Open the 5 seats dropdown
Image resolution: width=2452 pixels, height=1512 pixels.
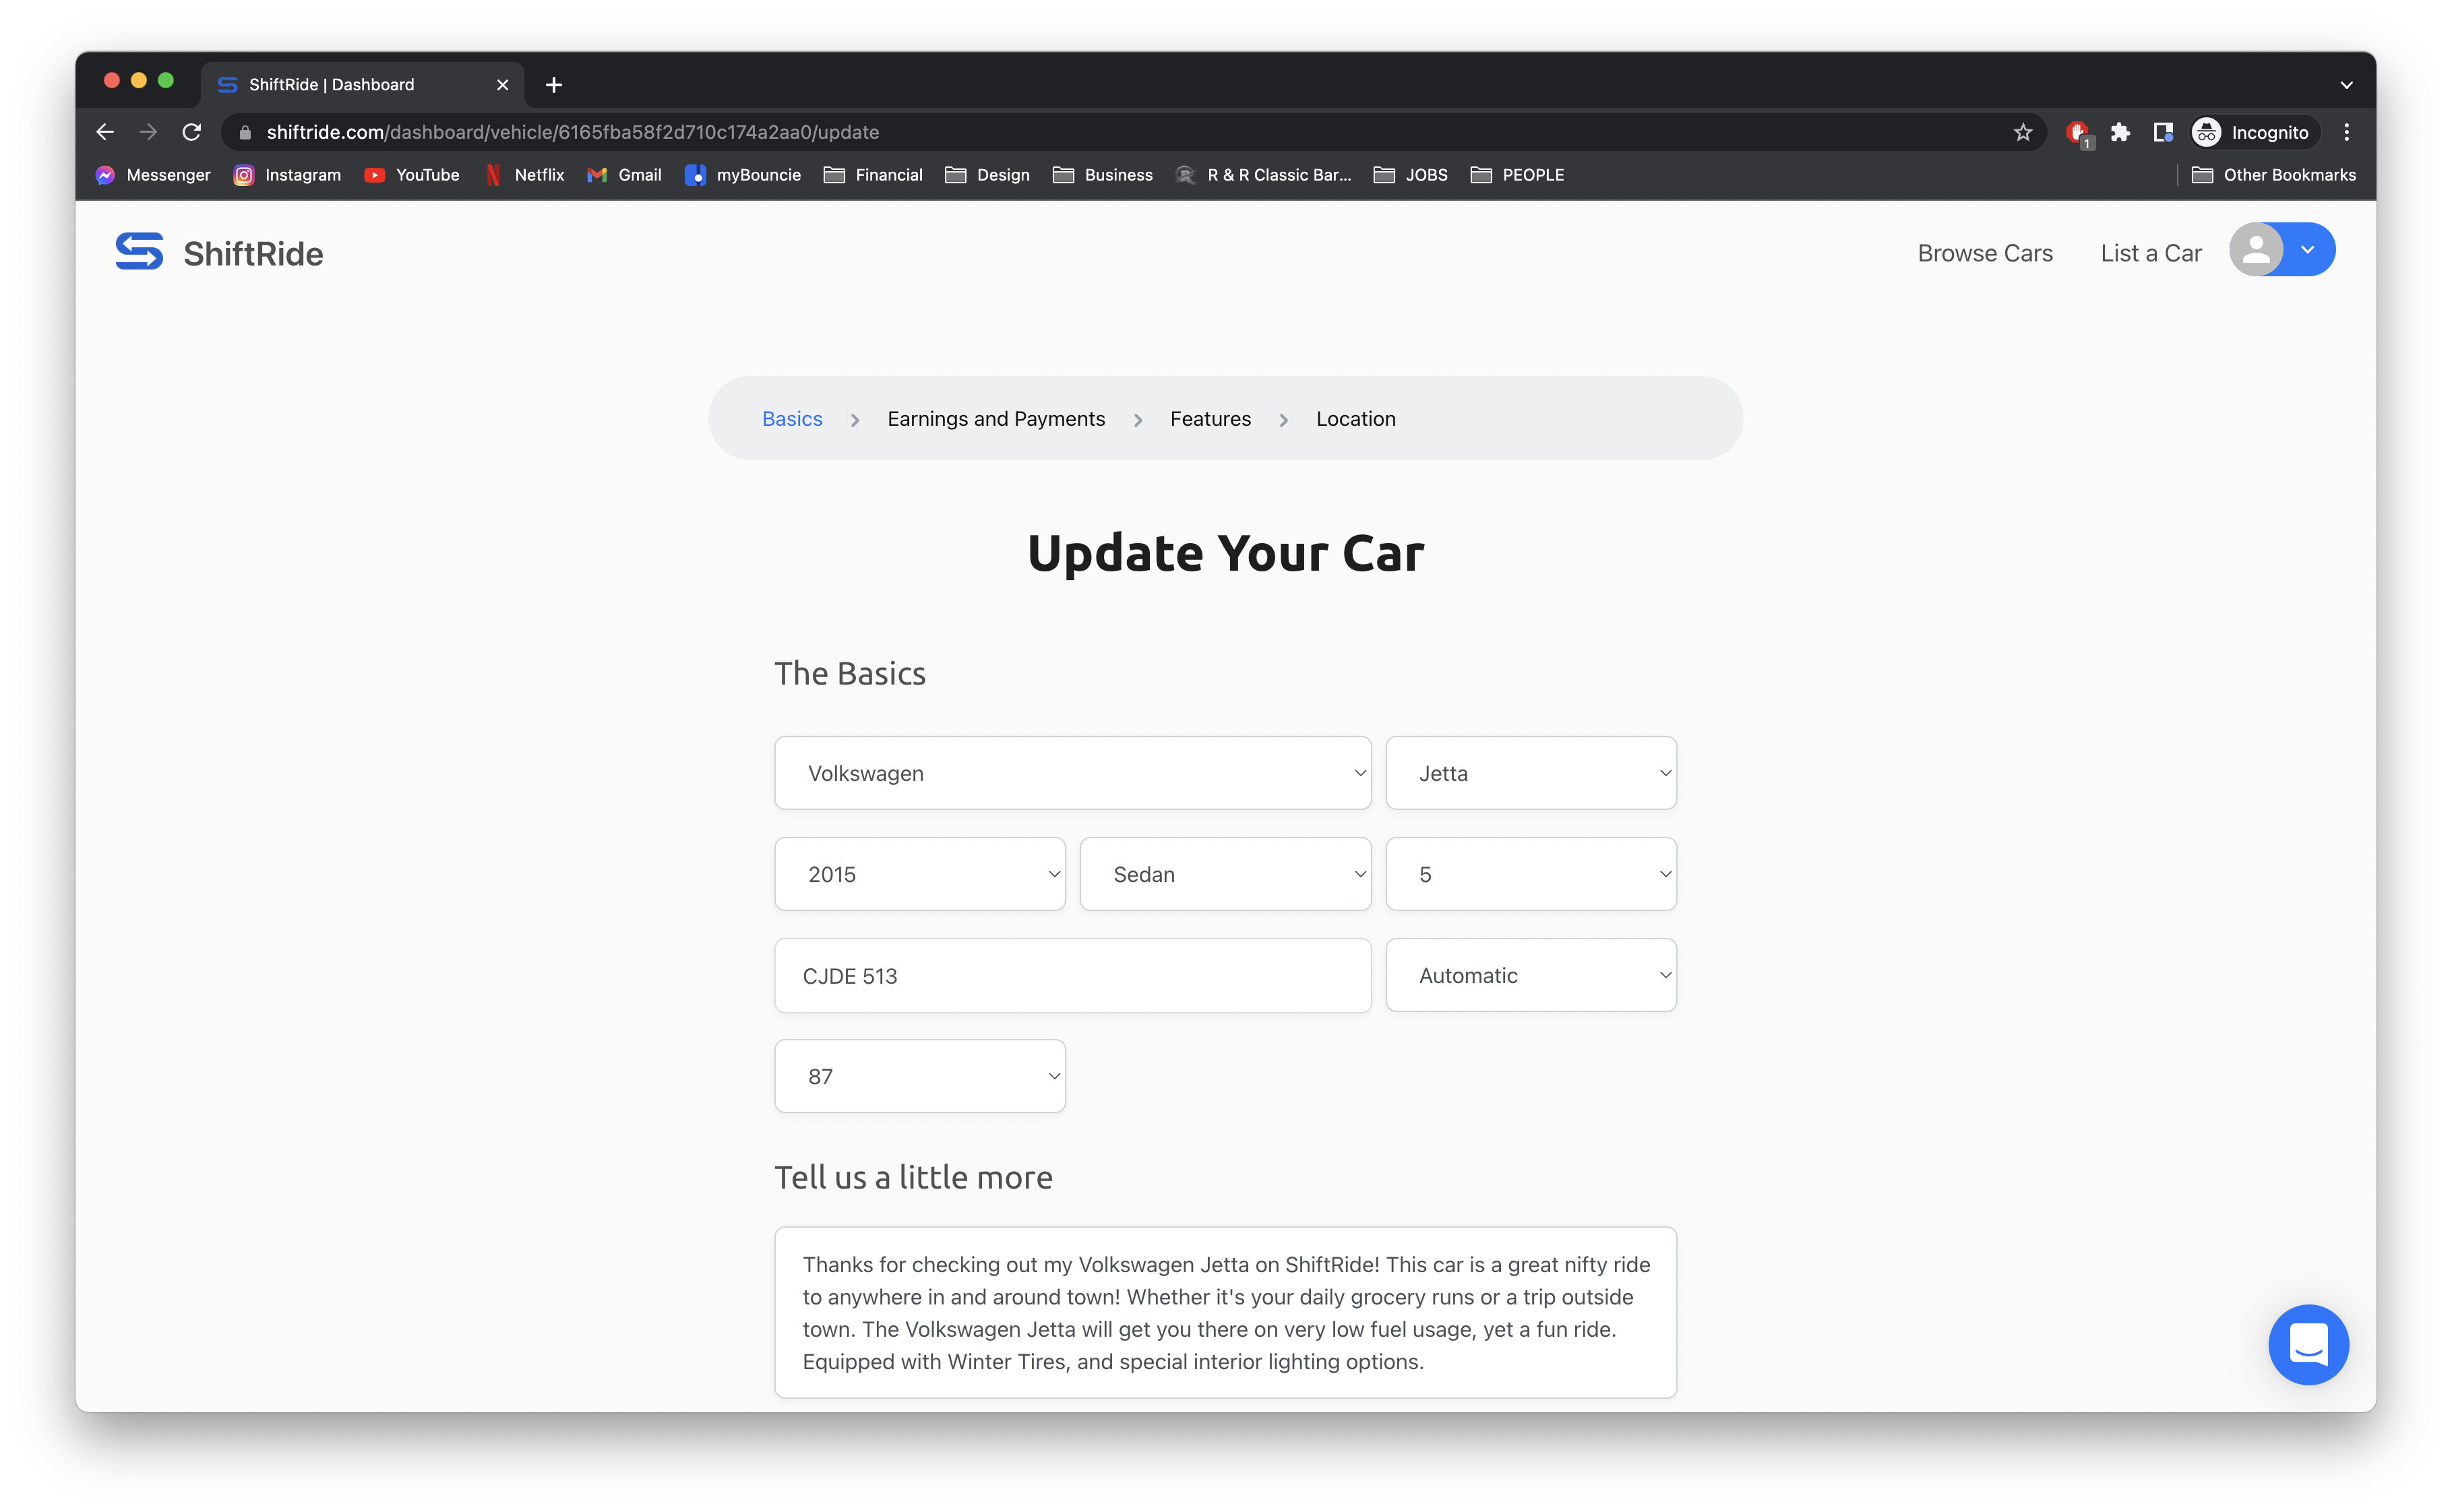pos(1531,874)
